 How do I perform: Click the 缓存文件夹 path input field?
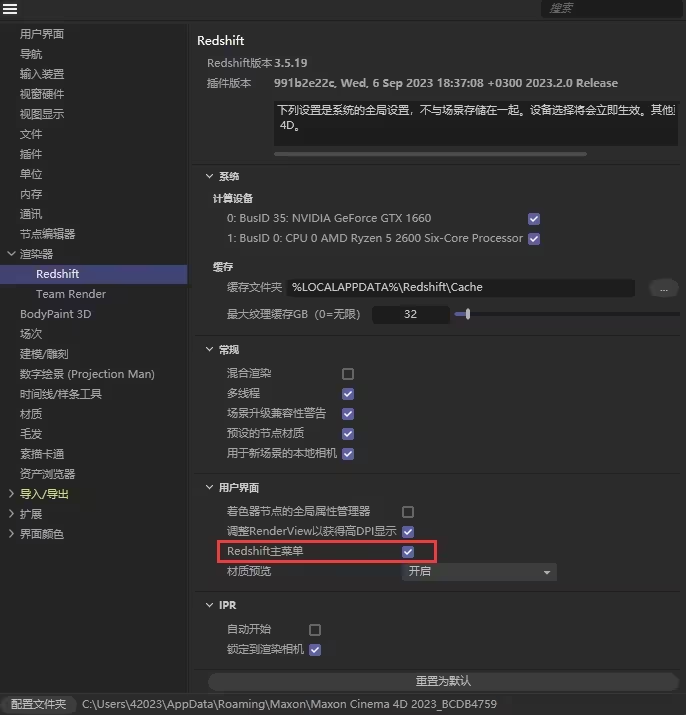click(x=460, y=288)
